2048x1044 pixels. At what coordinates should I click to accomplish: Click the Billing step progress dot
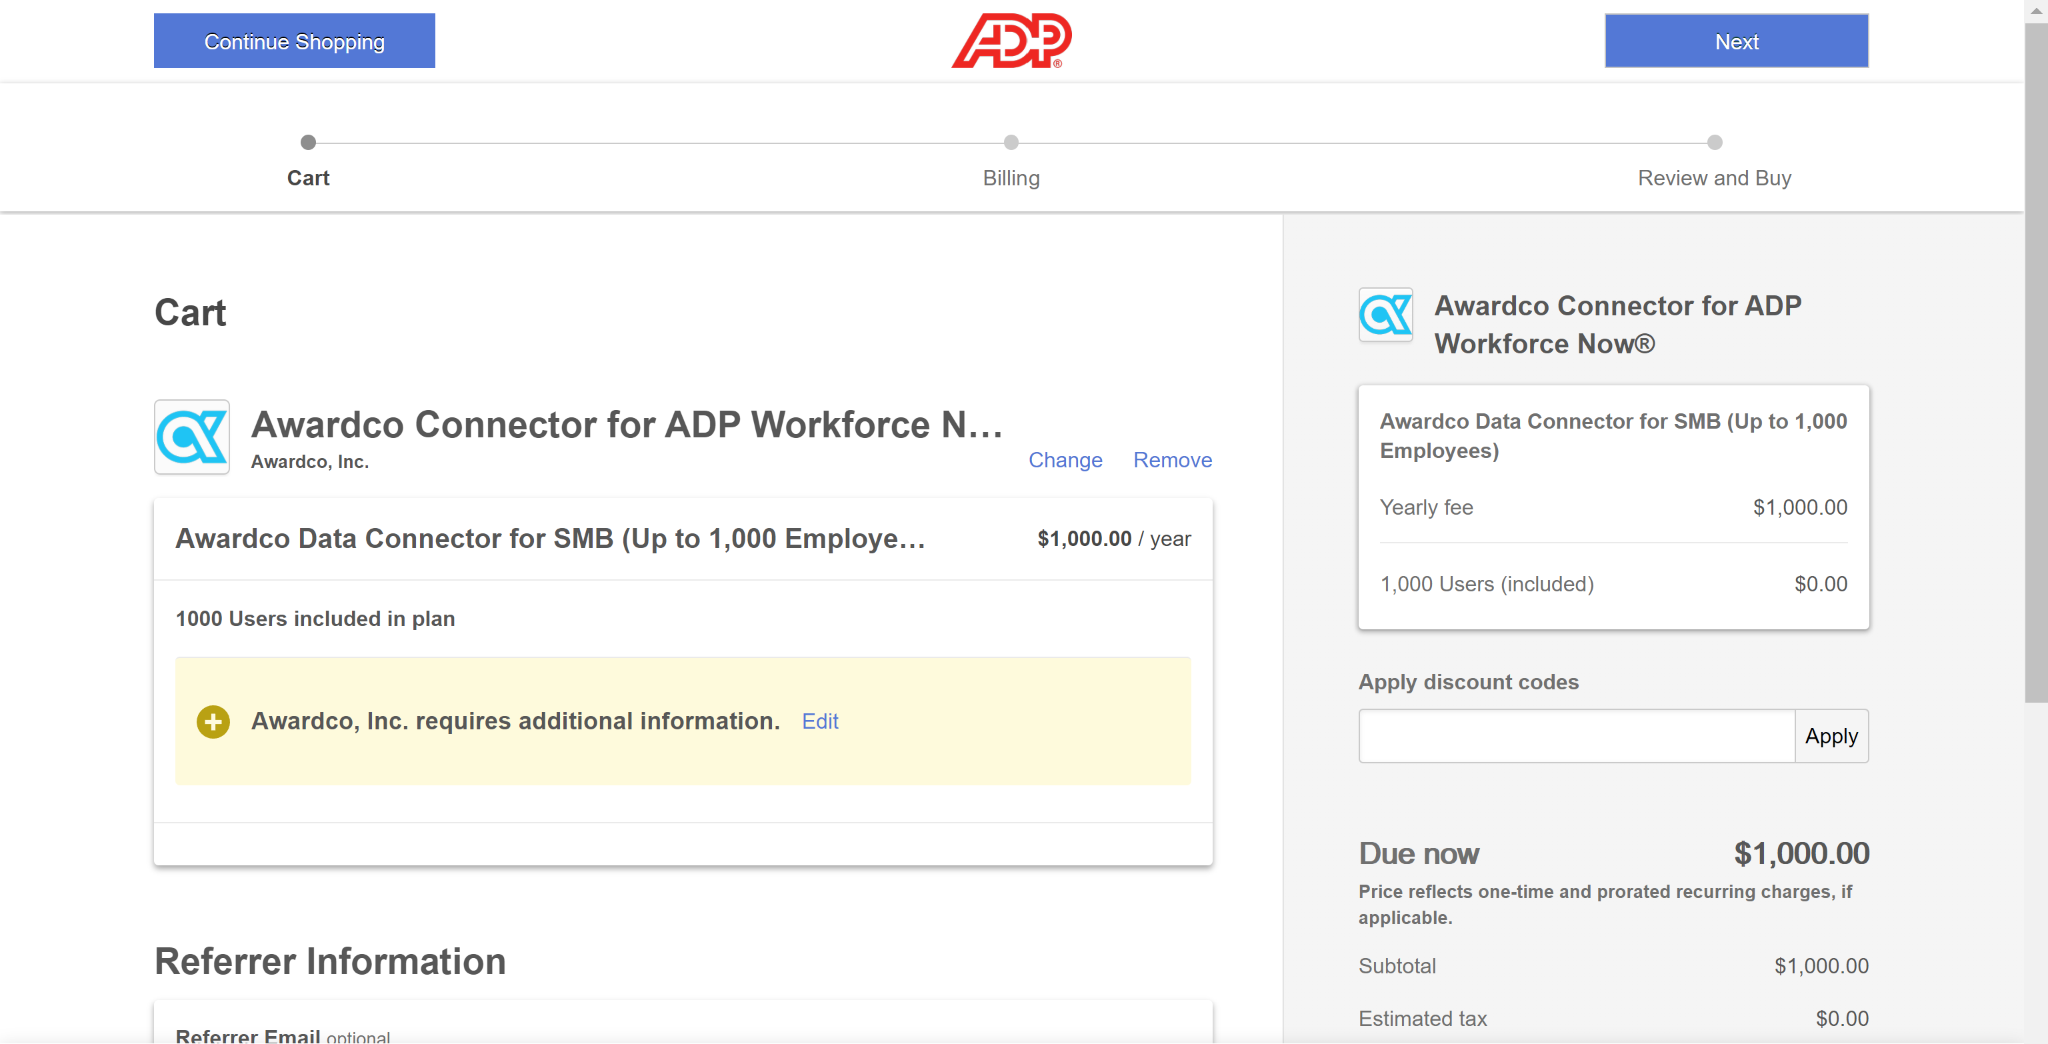tap(1011, 142)
